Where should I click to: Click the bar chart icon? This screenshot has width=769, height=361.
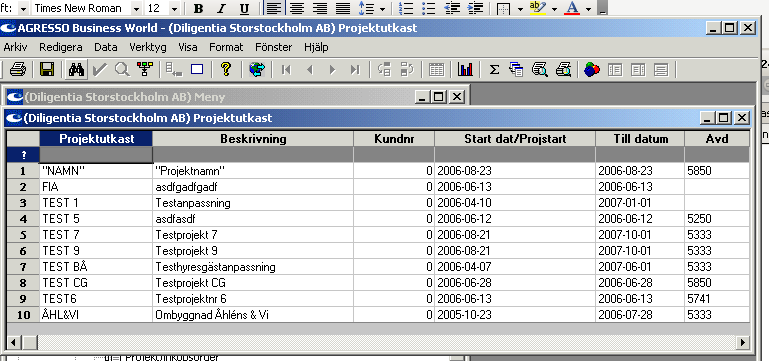click(x=465, y=70)
